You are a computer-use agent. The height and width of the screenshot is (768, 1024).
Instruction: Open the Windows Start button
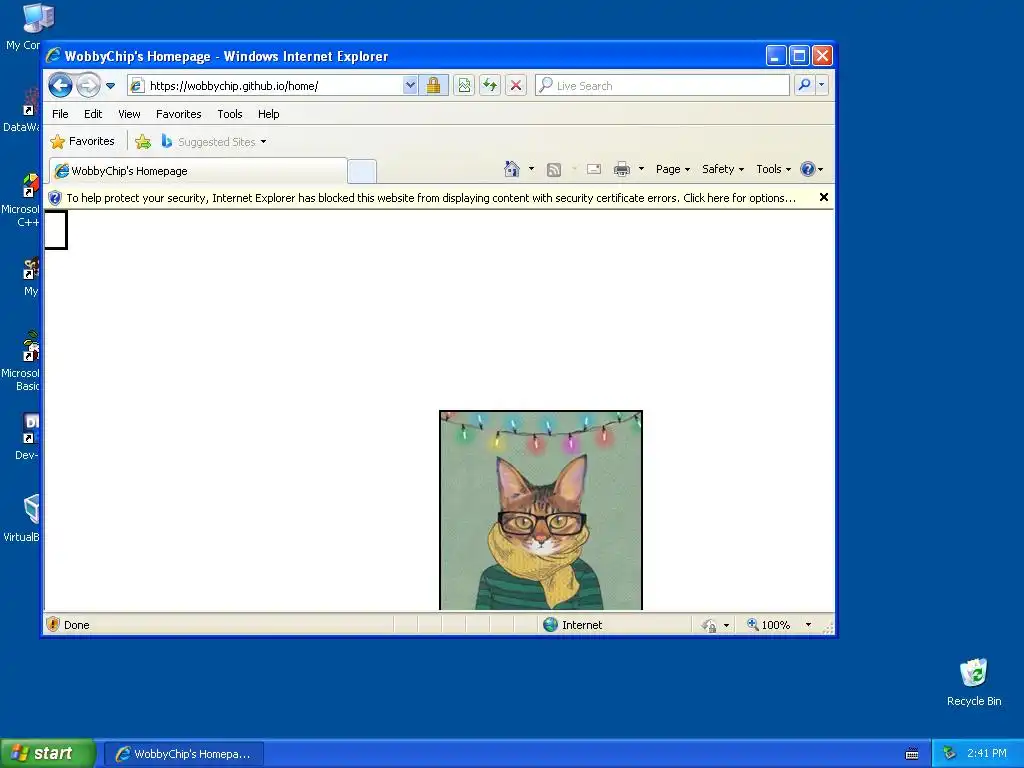pos(47,753)
